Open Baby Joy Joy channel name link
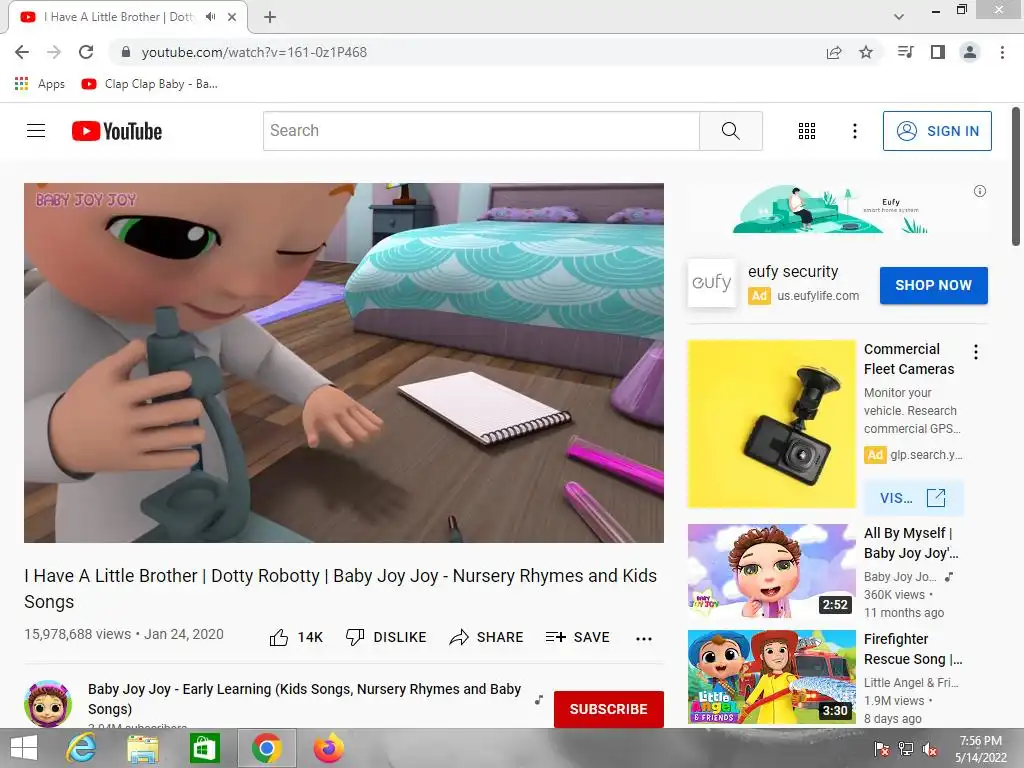This screenshot has height=768, width=1024. (304, 699)
